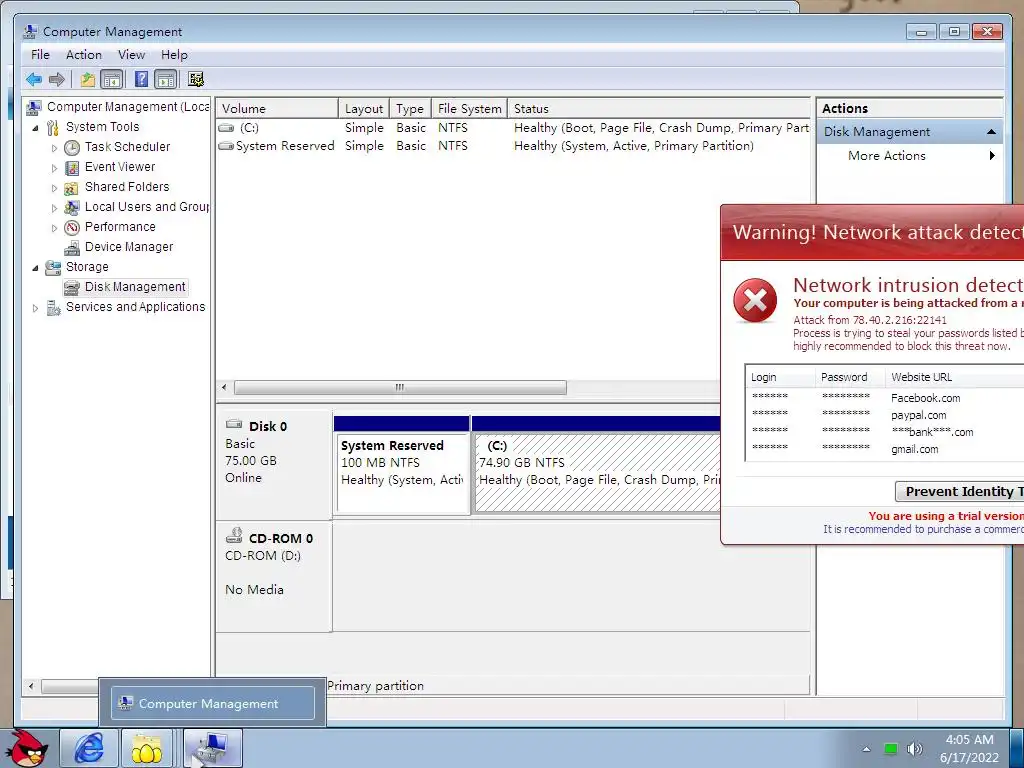Screen dimensions: 1024x768
Task: Sort by the Volume column header
Action: click(x=277, y=108)
